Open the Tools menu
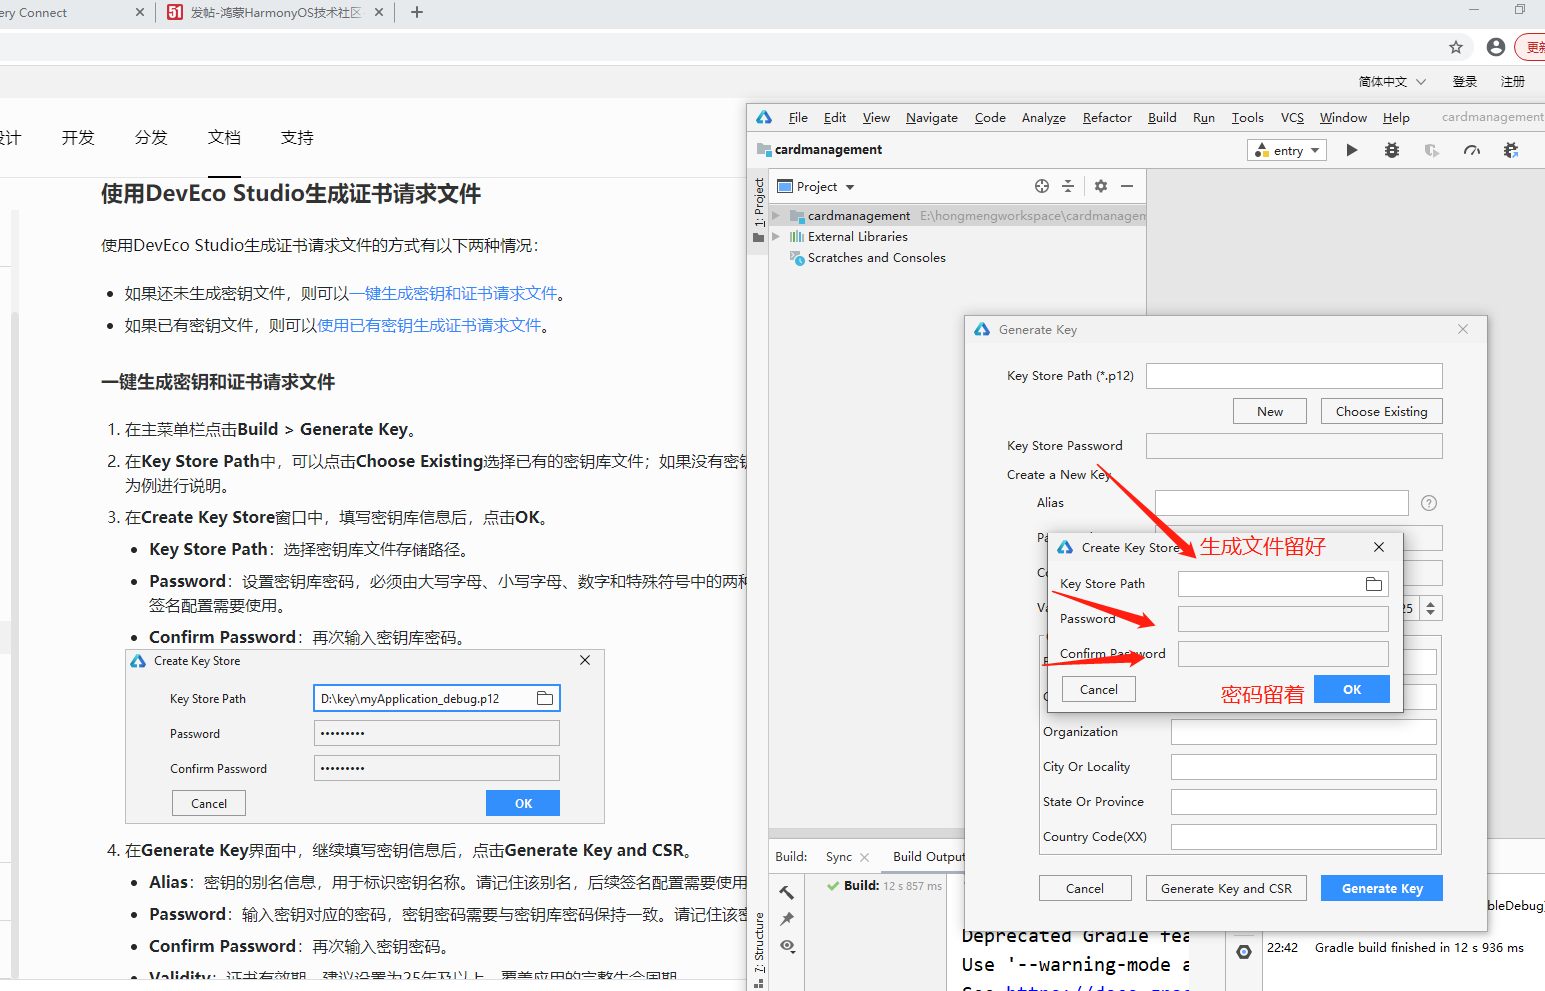This screenshot has width=1545, height=991. pos(1247,117)
